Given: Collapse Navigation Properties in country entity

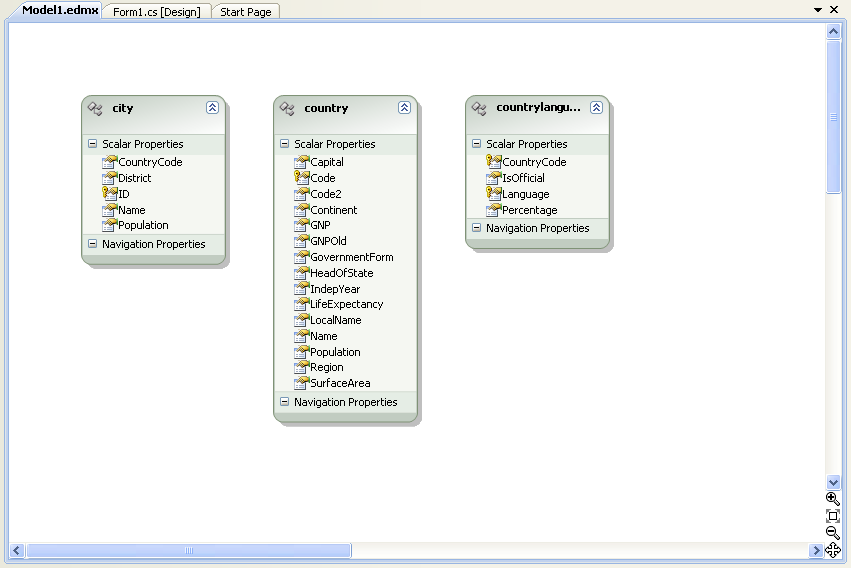Looking at the screenshot, I should coord(285,402).
